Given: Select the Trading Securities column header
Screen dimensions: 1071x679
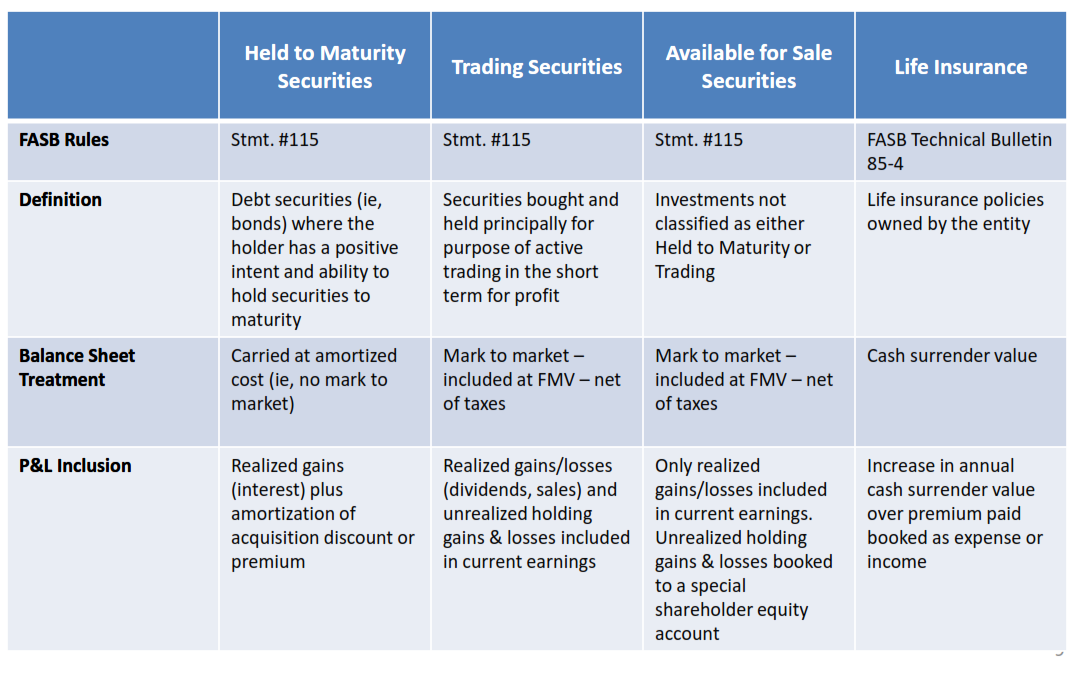Looking at the screenshot, I should (537, 66).
